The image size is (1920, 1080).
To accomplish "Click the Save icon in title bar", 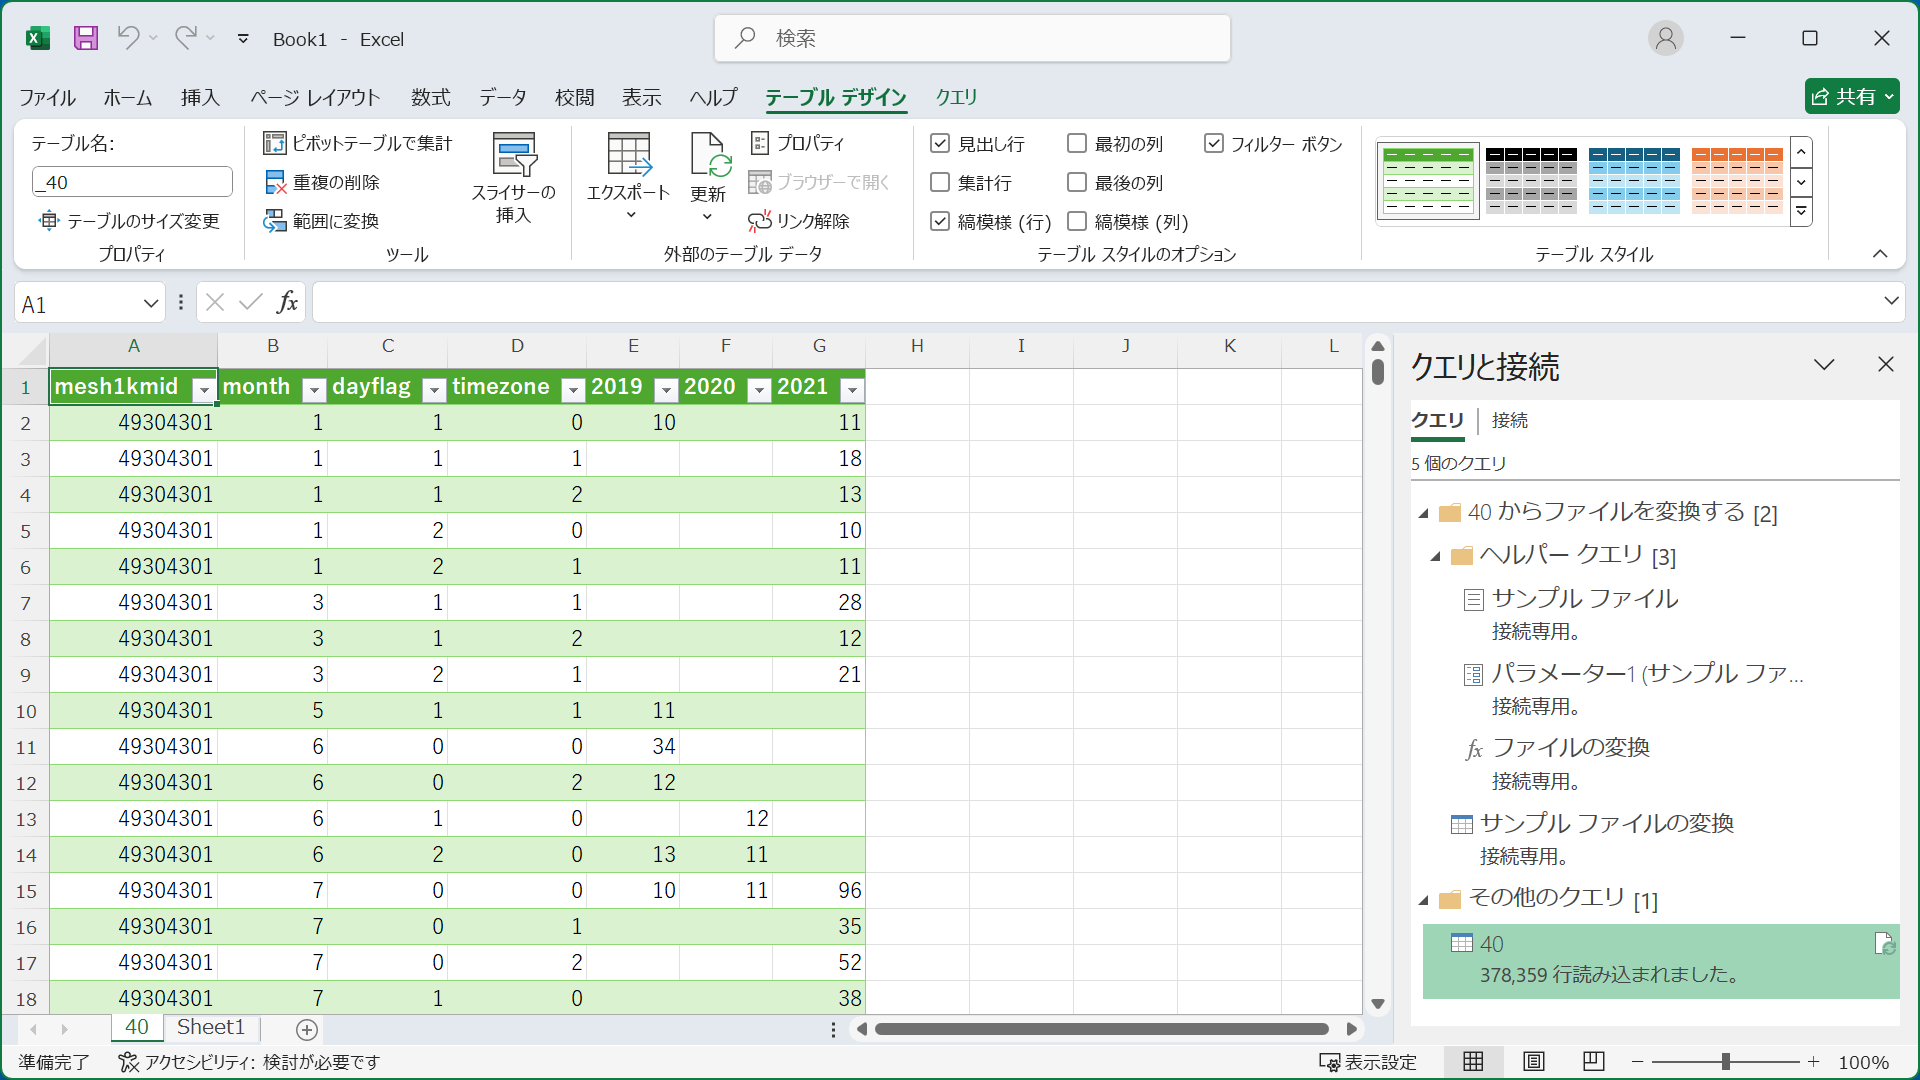I will (x=86, y=38).
